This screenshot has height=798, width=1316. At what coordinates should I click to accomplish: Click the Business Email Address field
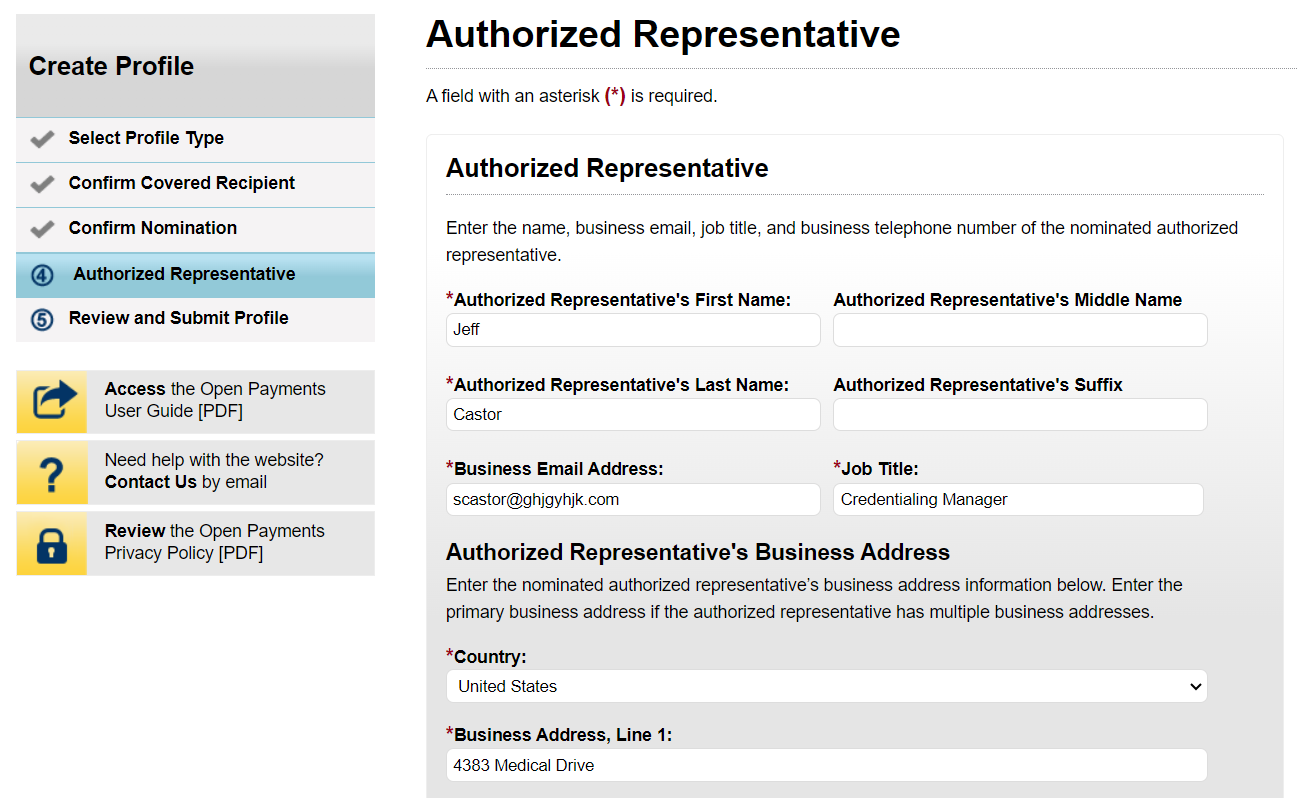click(633, 500)
